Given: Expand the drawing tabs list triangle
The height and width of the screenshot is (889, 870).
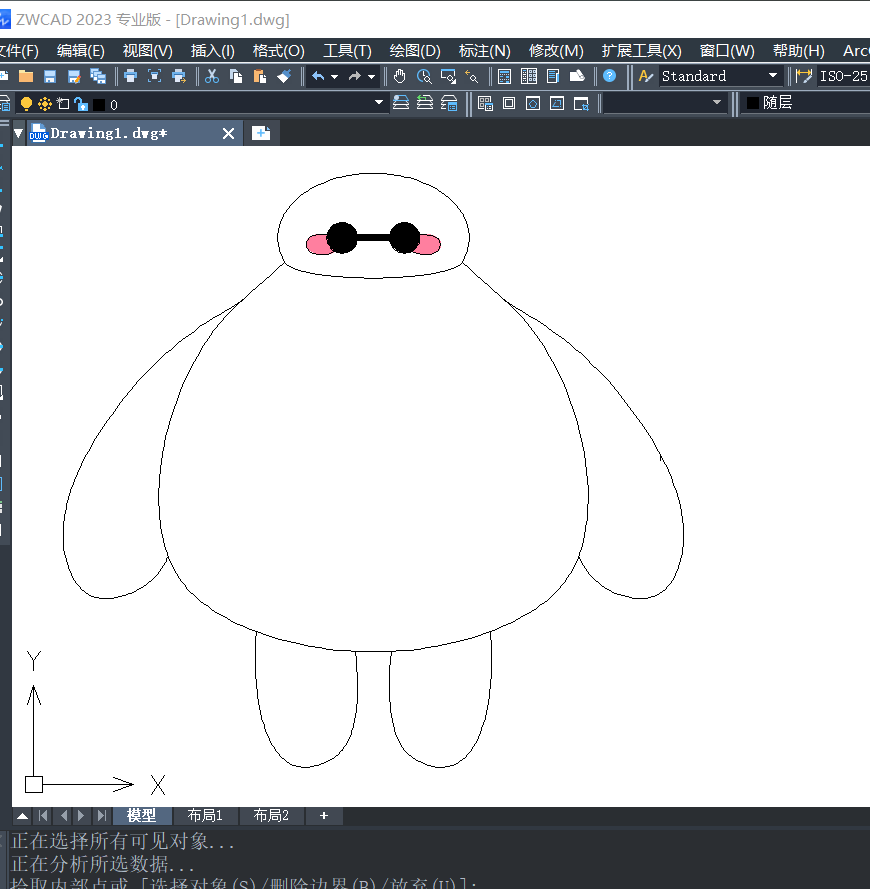Looking at the screenshot, I should tap(19, 133).
